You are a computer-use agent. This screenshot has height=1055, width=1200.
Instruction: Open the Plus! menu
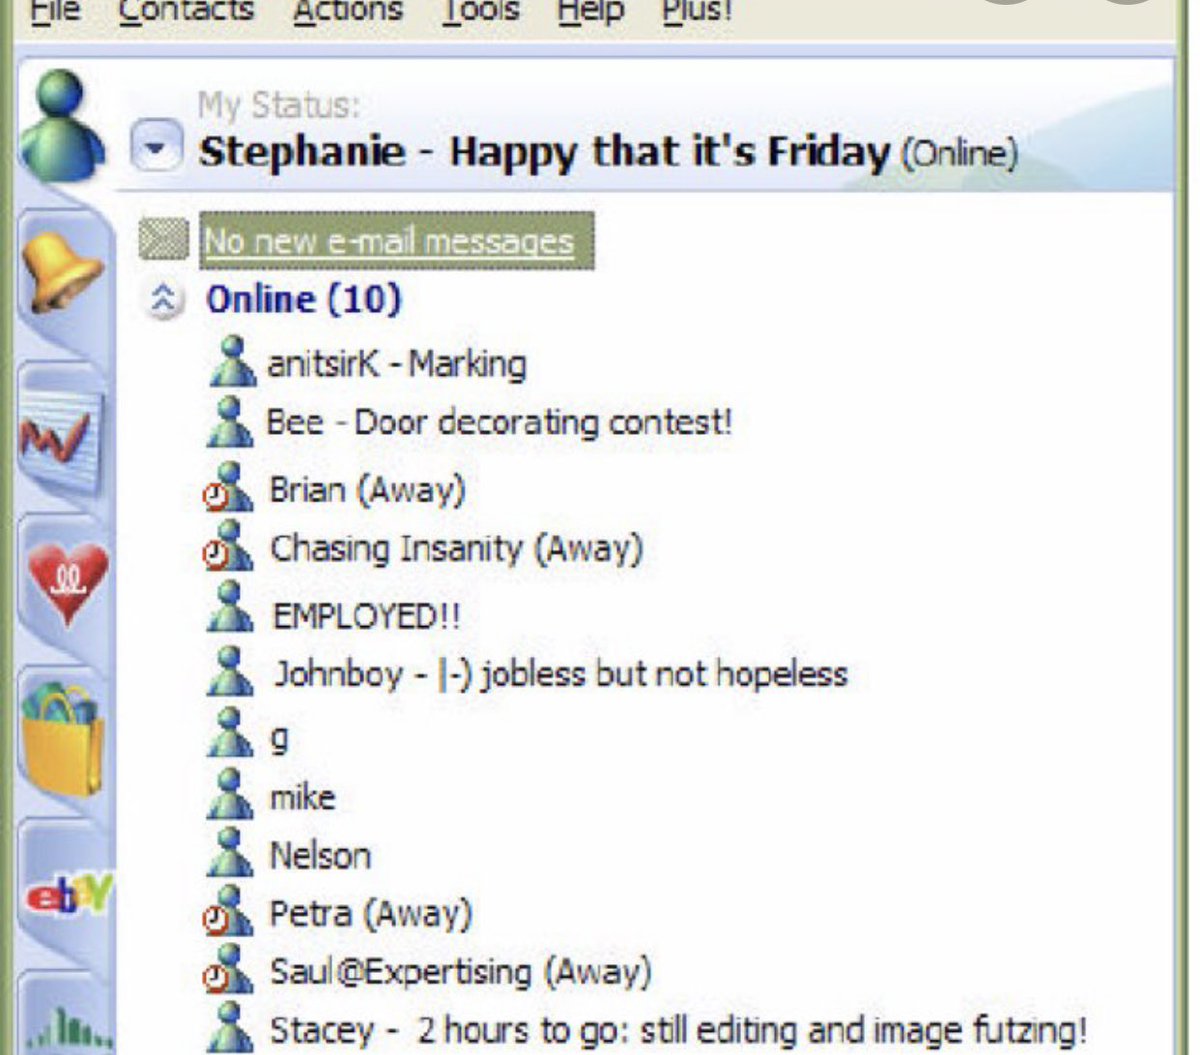click(x=697, y=10)
